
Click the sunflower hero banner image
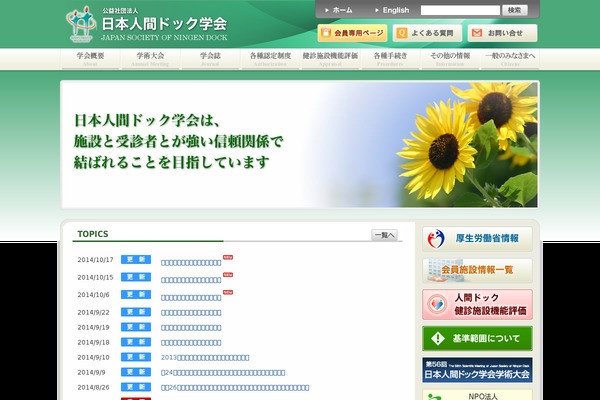tap(300, 145)
